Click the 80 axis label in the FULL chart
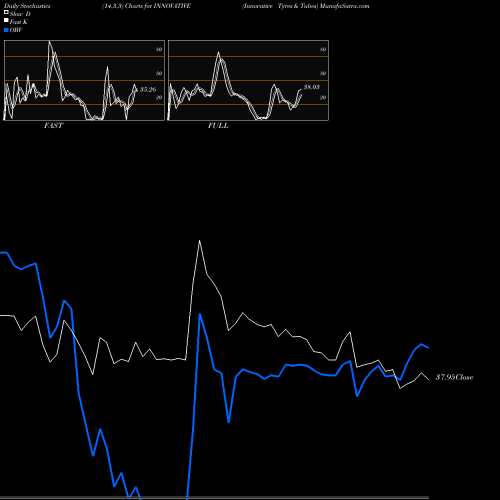The width and height of the screenshot is (500, 500). click(x=323, y=49)
